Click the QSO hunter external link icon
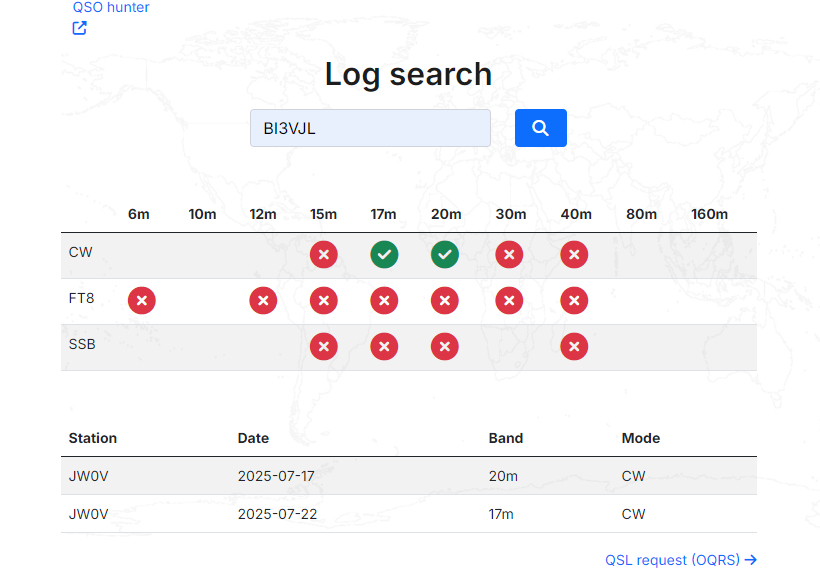 (80, 28)
